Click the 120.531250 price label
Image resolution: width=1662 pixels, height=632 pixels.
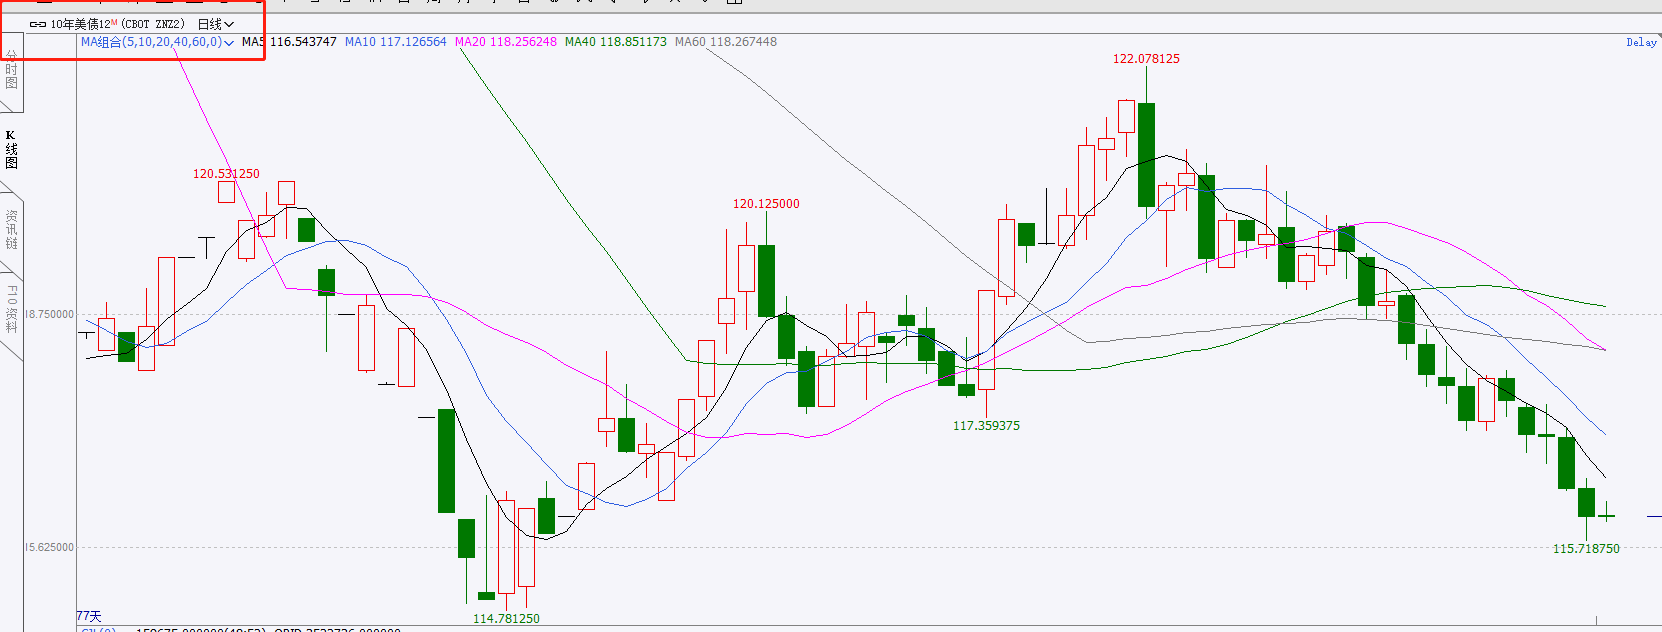[226, 174]
